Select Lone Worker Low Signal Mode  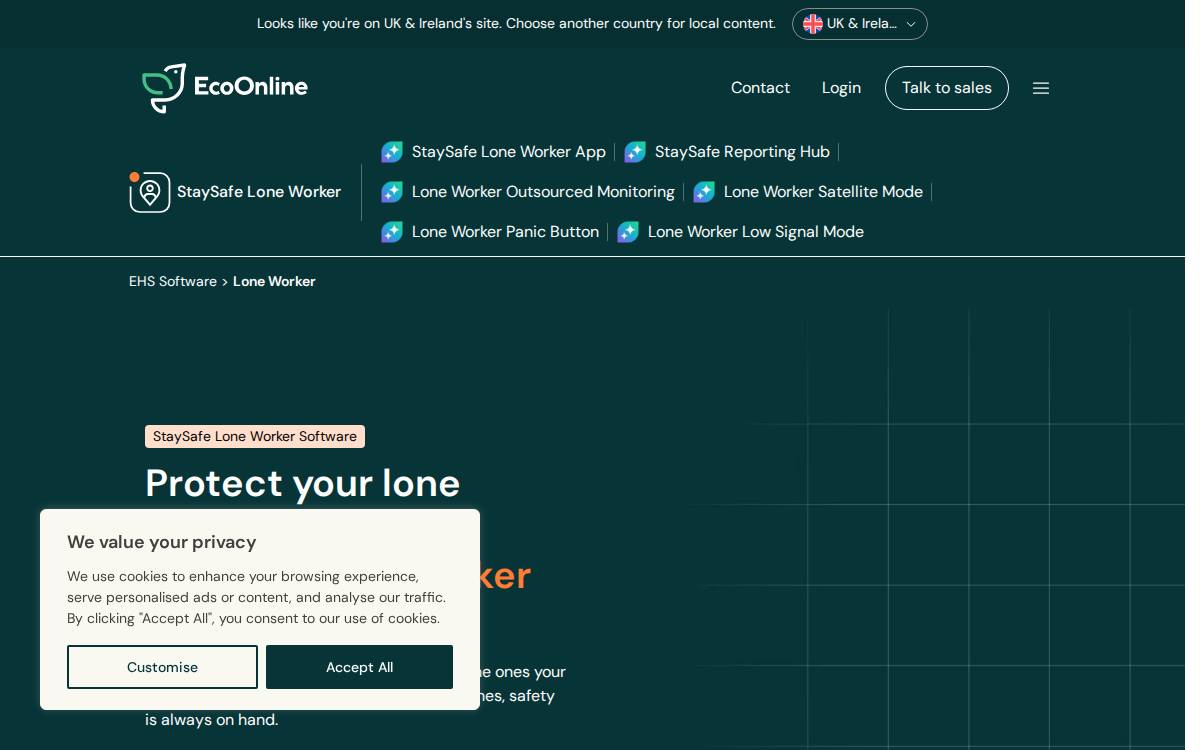pyautogui.click(x=756, y=232)
